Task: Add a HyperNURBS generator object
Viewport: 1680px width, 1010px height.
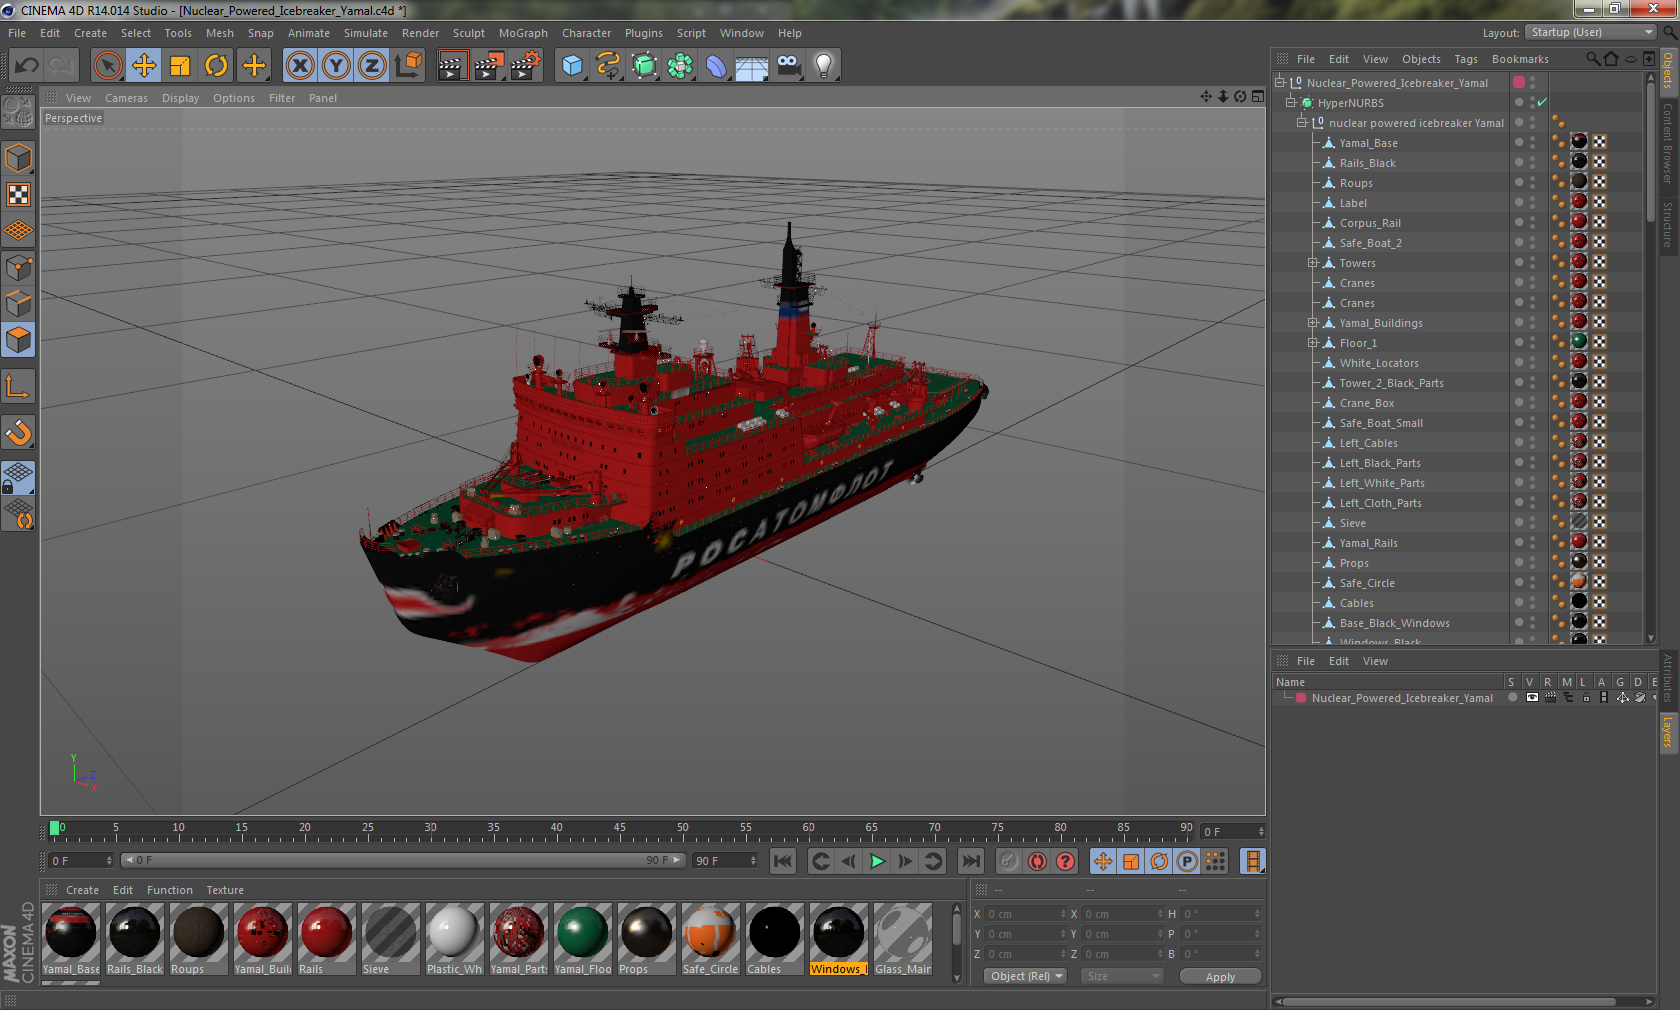Action: pos(644,66)
